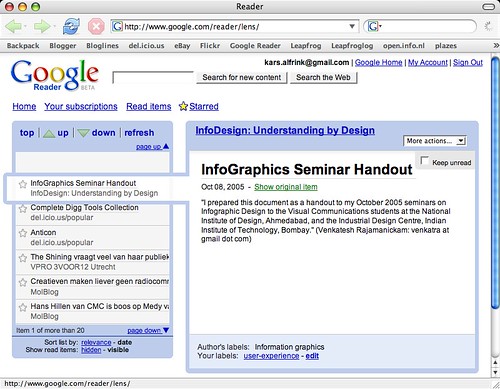Go to the Home tab link

(x=24, y=106)
